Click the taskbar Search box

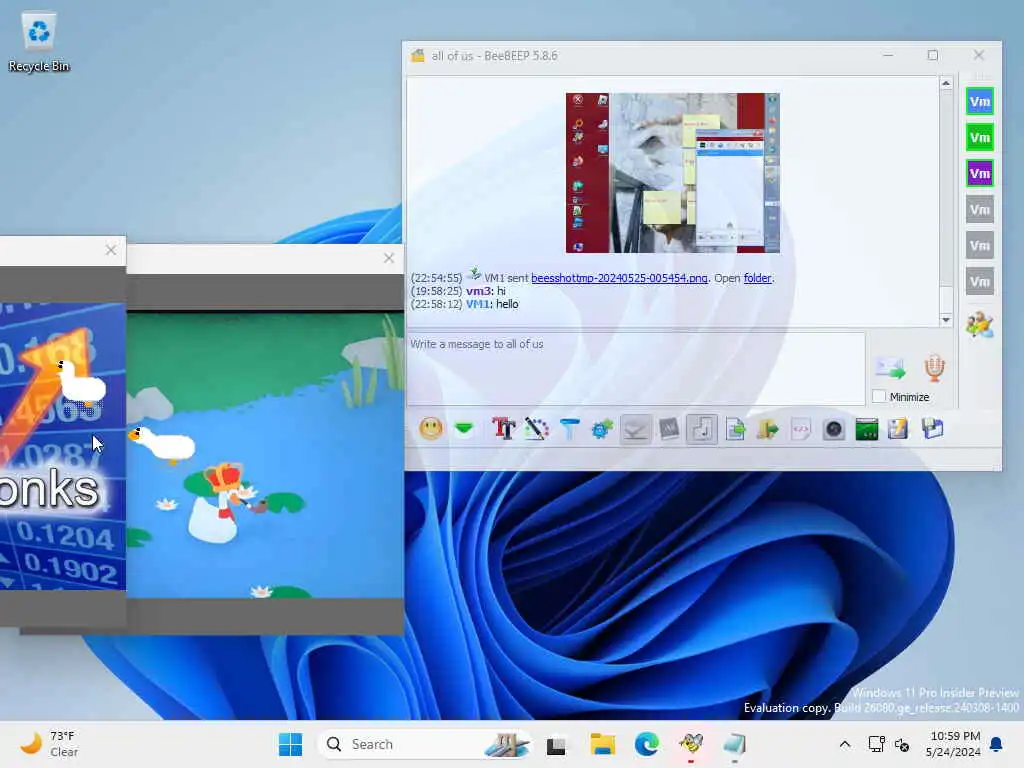click(426, 744)
